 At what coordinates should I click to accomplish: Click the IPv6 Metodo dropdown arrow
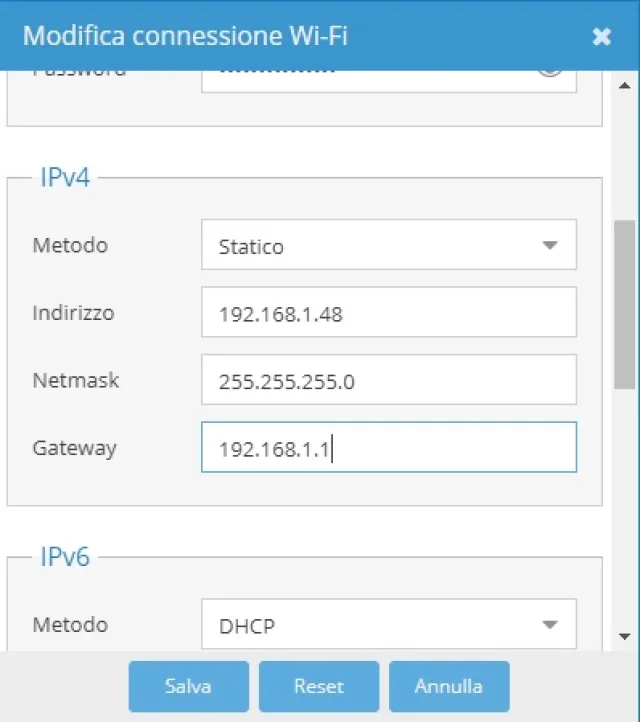549,625
